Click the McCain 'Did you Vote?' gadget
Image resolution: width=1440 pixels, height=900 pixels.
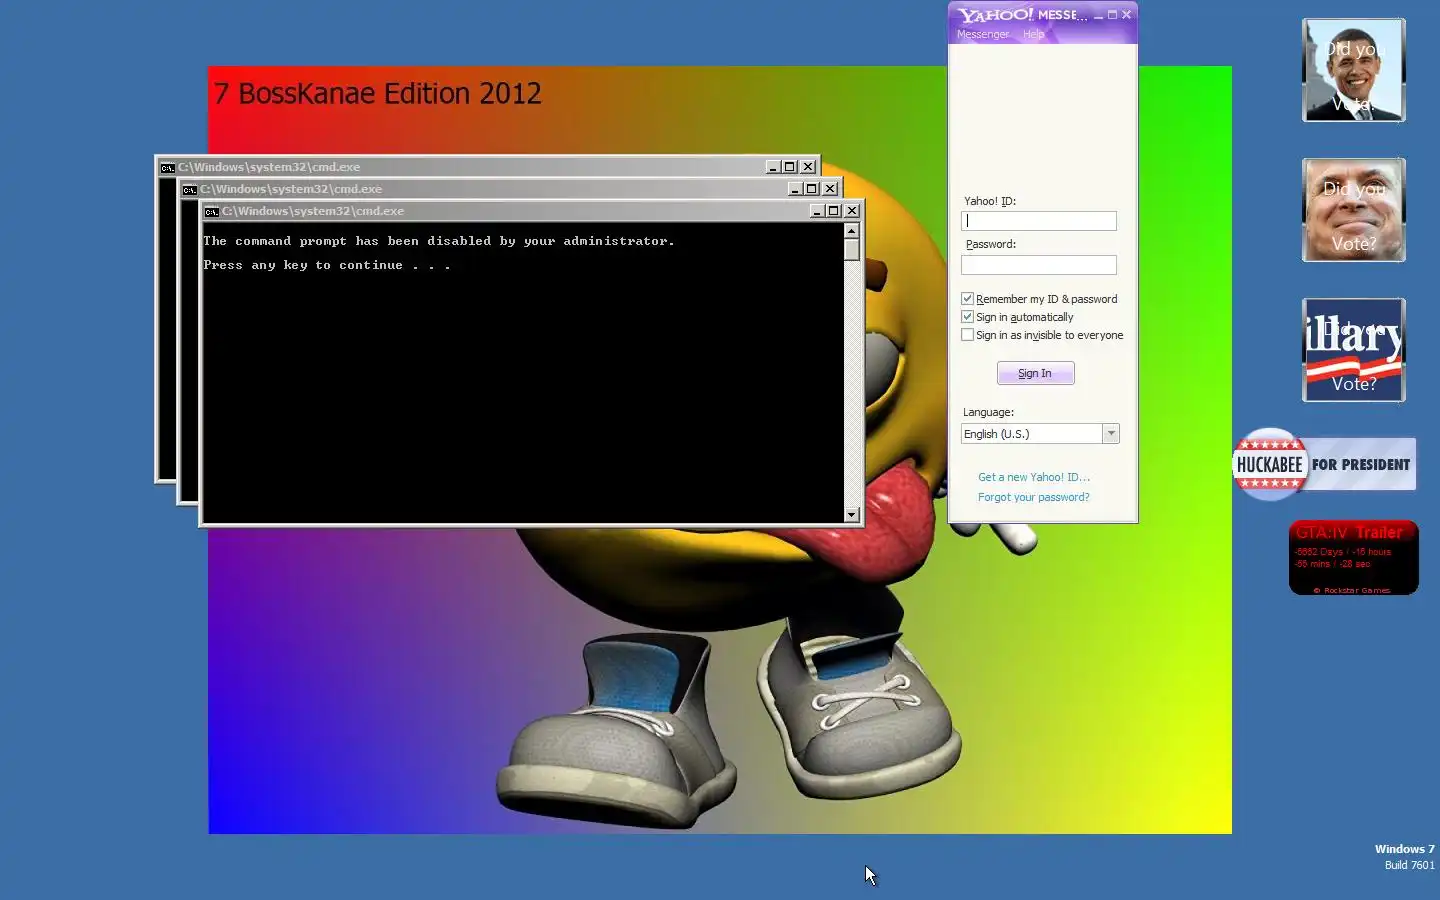[1354, 211]
